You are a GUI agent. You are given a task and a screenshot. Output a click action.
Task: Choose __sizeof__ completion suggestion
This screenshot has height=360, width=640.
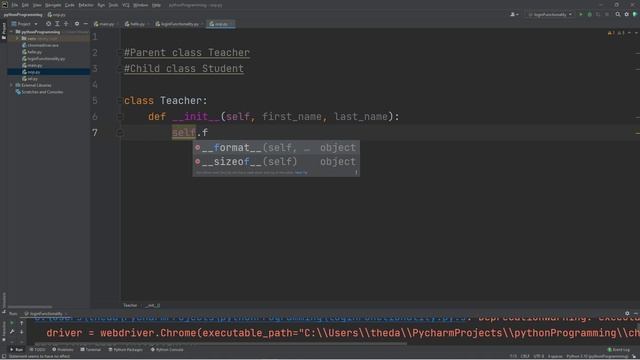point(276,162)
